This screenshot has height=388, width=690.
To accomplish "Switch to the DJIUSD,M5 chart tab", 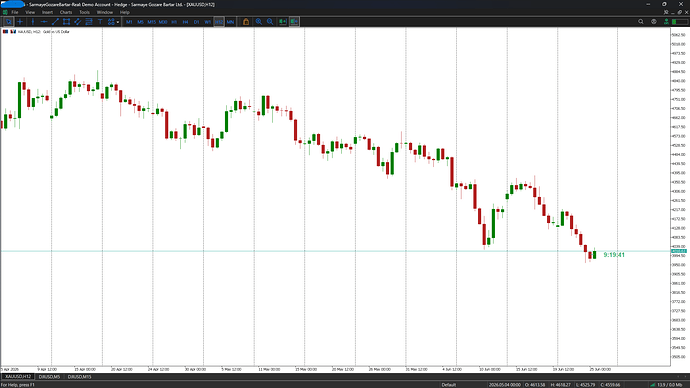I will [x=49, y=377].
